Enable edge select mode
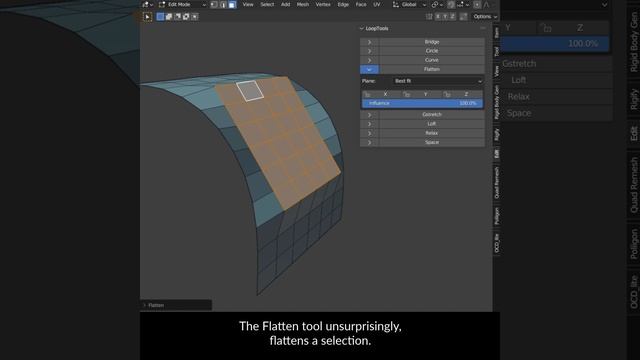640x360 pixels. (x=223, y=4)
